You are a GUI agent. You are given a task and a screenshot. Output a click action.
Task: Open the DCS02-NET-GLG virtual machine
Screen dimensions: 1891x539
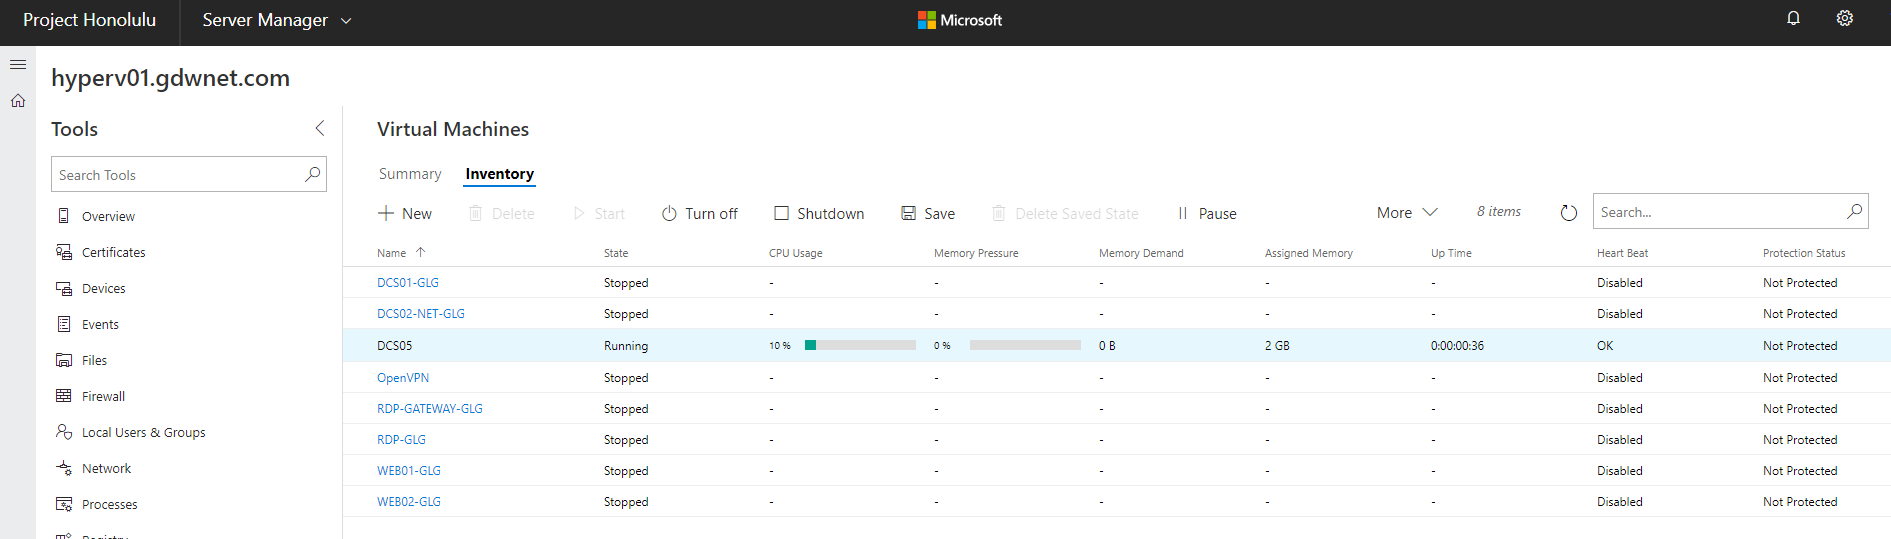tap(421, 314)
